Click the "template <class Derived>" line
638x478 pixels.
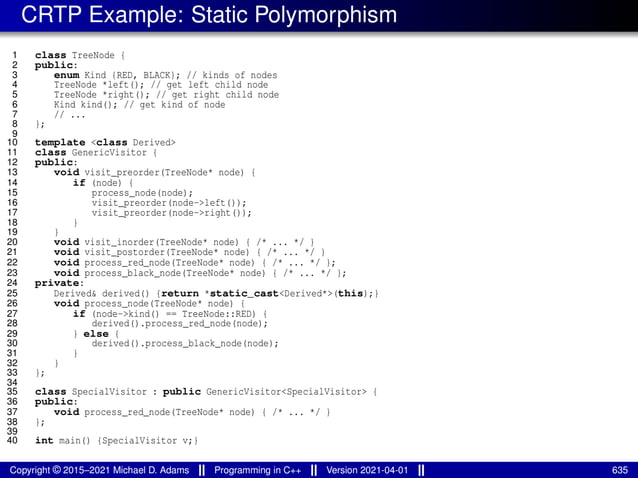(x=105, y=143)
